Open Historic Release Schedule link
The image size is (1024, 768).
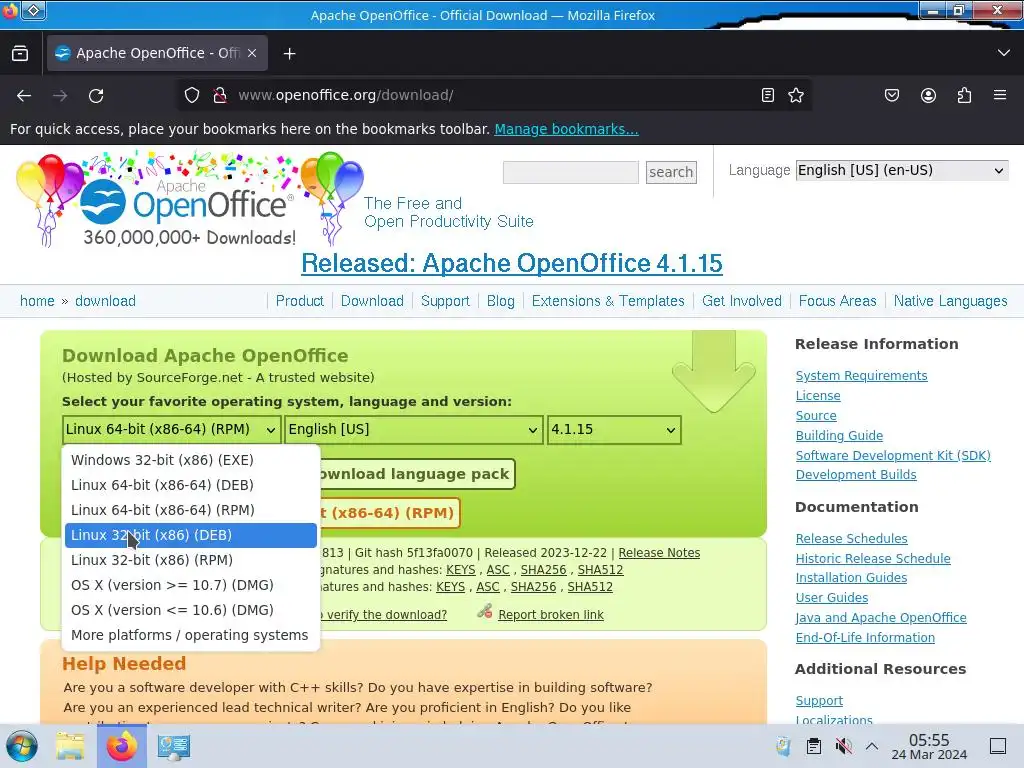pos(873,558)
